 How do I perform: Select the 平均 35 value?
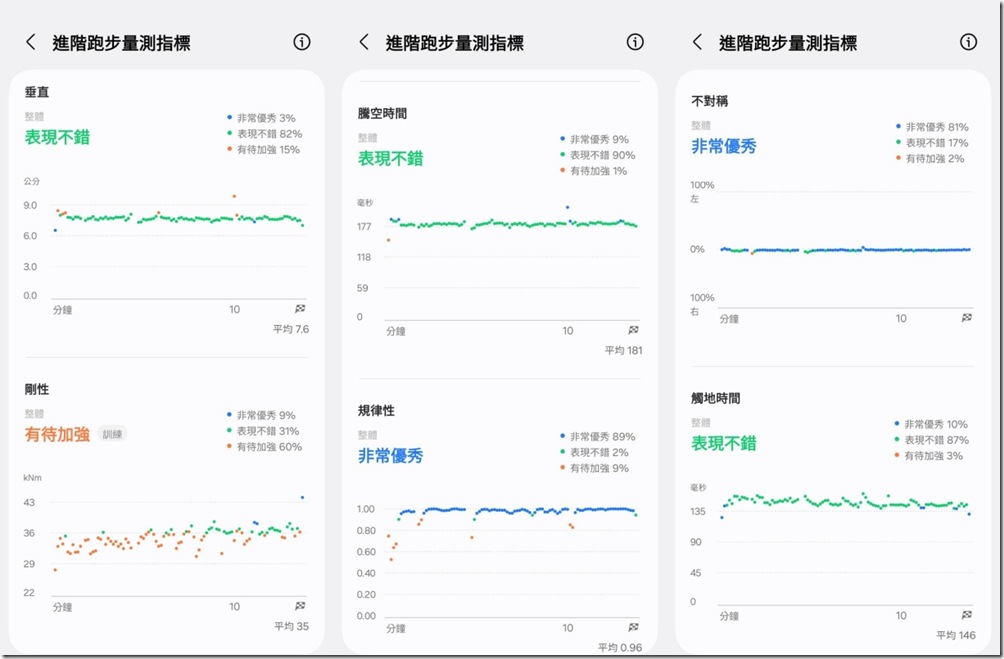coord(291,626)
